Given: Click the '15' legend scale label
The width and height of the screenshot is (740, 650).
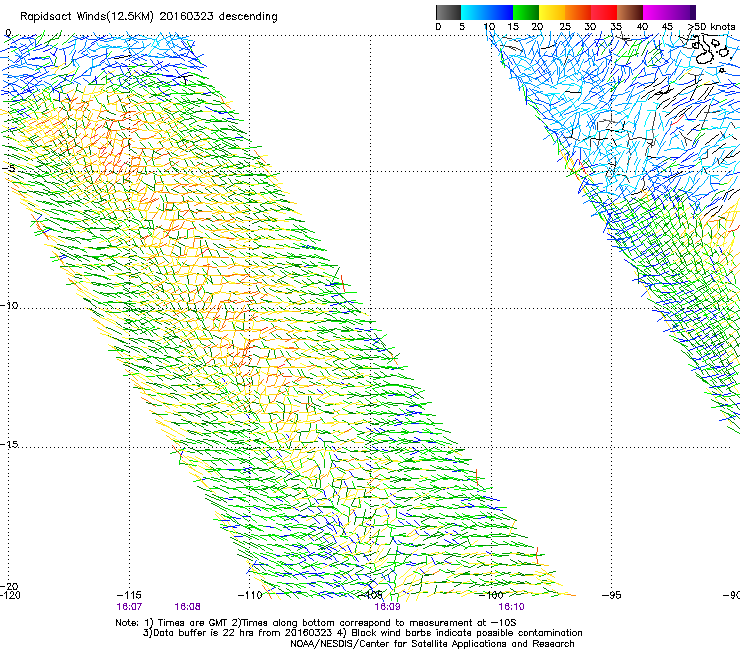Looking at the screenshot, I should (x=513, y=27).
